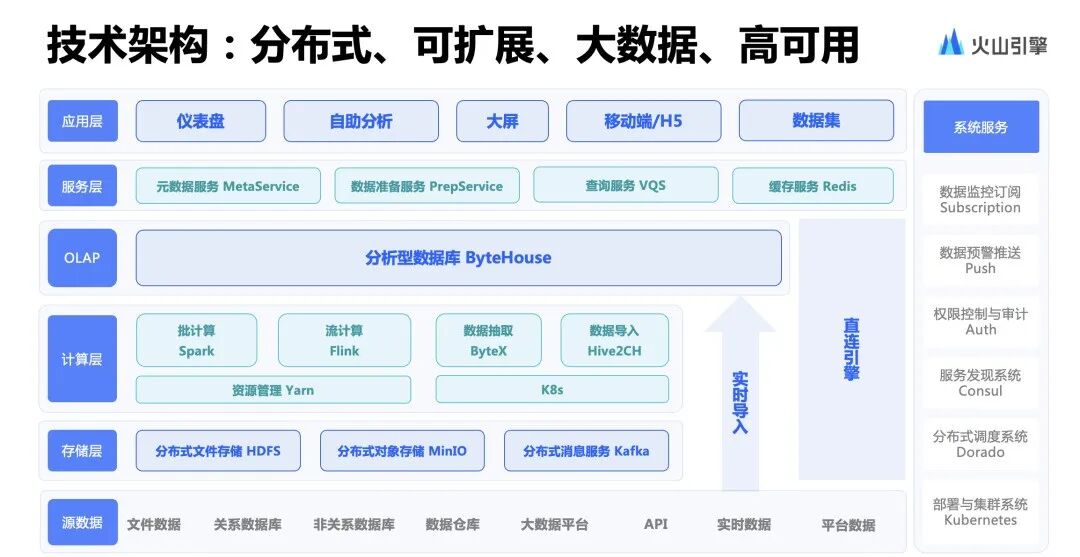Click the 大数据平台 text

(x=554, y=525)
